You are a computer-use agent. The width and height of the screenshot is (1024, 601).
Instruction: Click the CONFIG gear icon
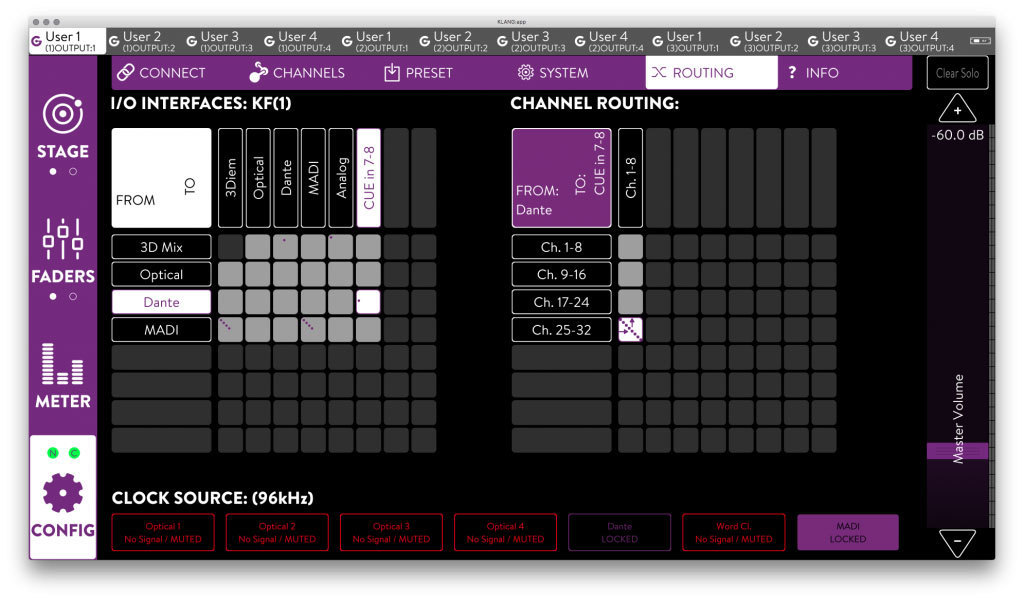[x=62, y=492]
